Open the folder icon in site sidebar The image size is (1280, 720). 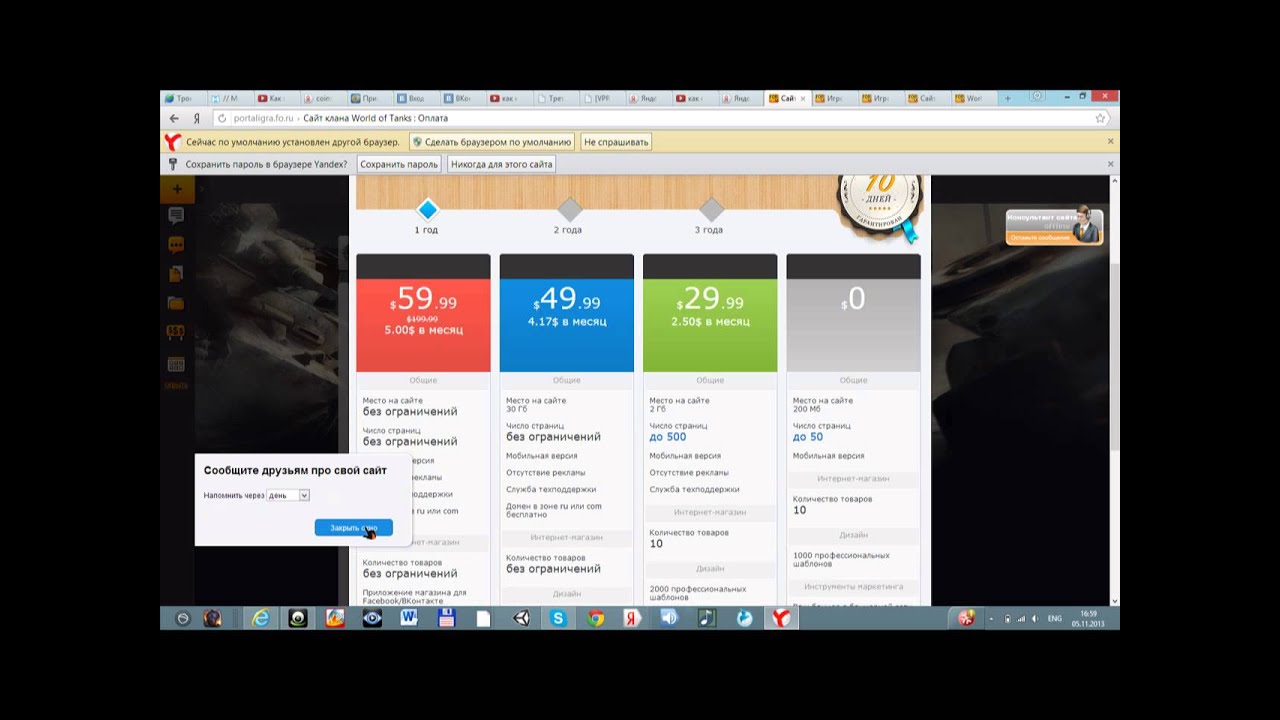176,303
